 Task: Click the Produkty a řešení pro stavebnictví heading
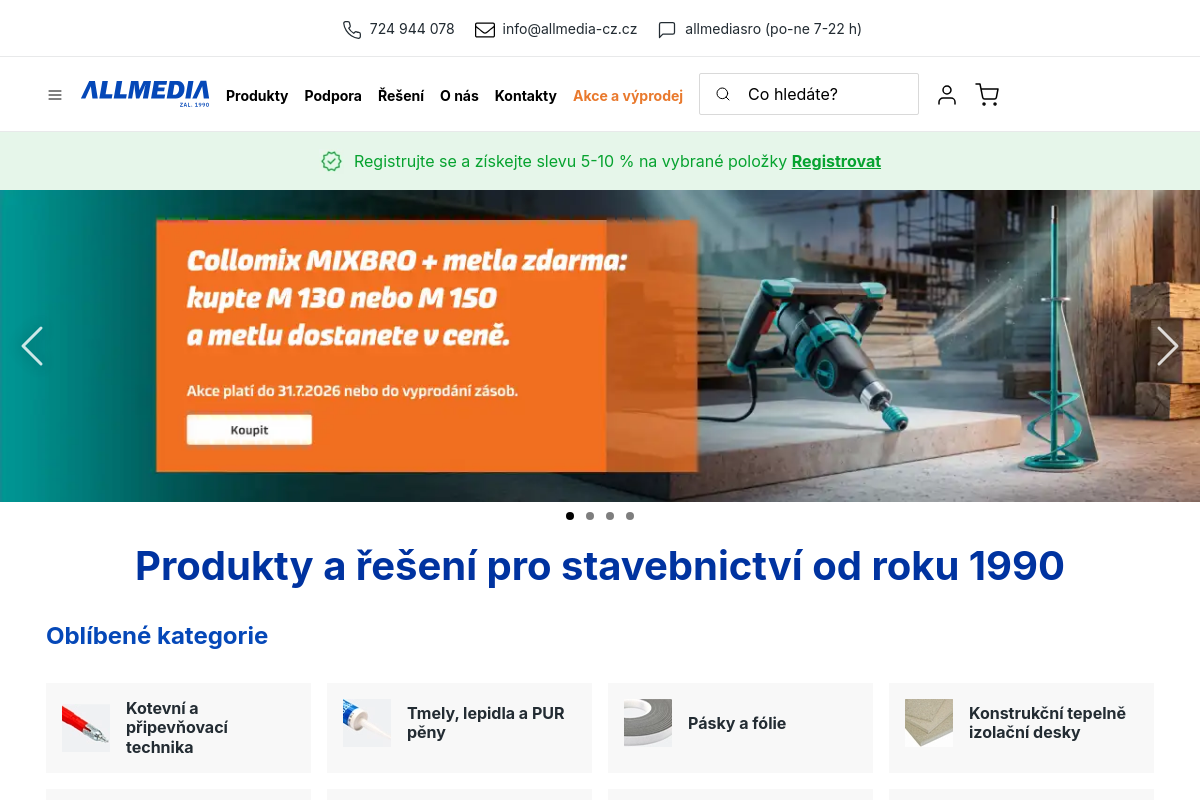pos(600,566)
